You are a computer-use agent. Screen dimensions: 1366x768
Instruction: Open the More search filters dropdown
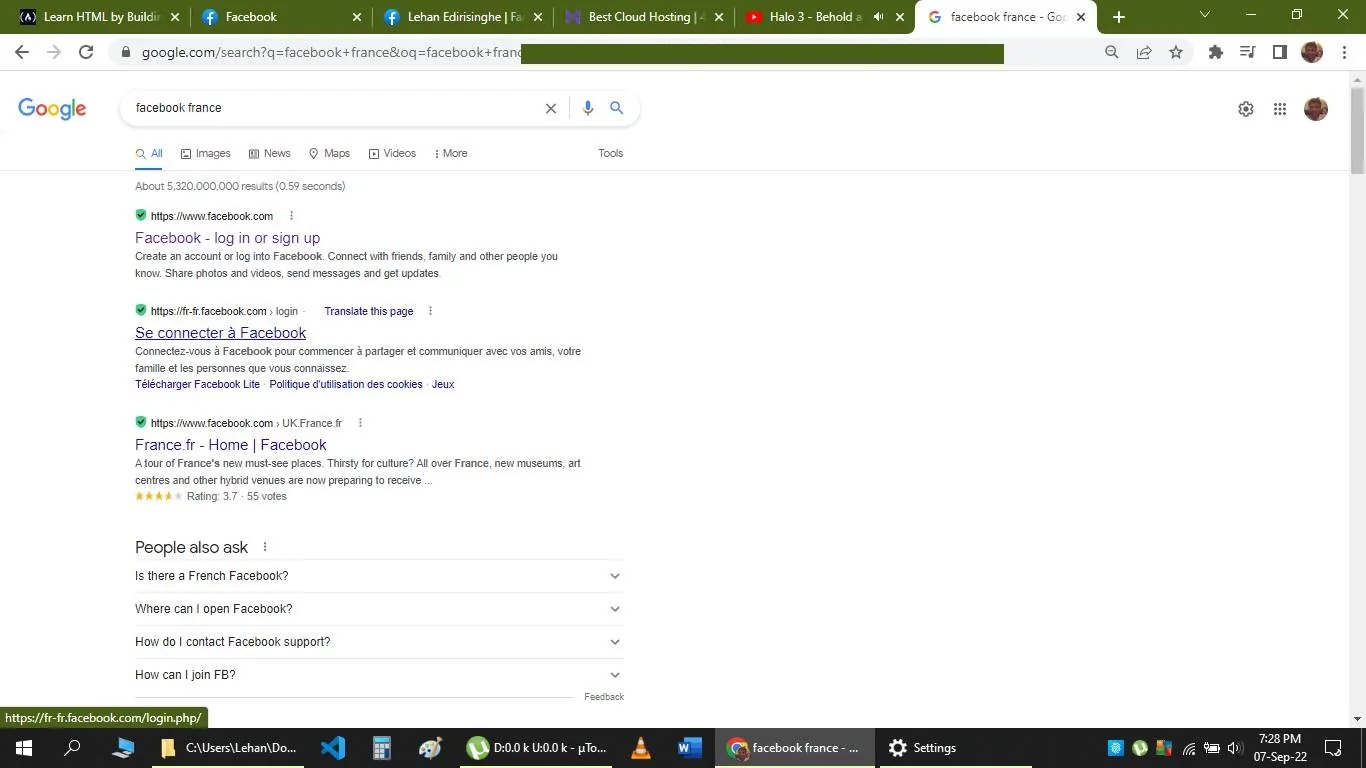pos(451,153)
